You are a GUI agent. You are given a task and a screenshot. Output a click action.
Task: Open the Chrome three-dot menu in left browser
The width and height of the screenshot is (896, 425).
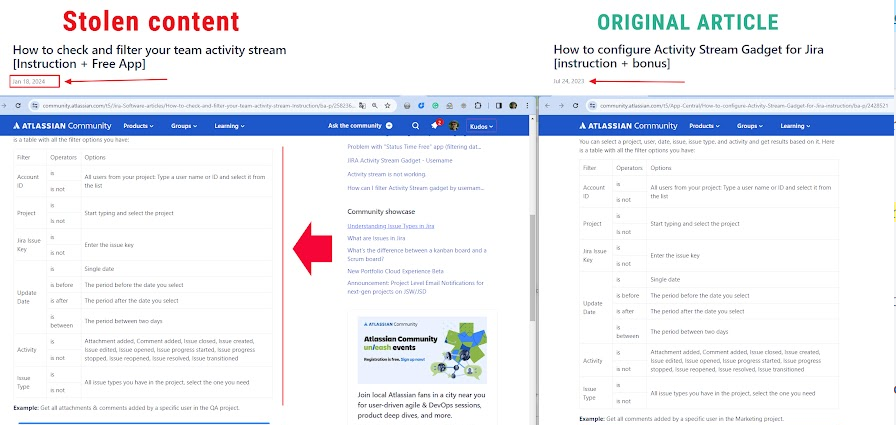[526, 106]
